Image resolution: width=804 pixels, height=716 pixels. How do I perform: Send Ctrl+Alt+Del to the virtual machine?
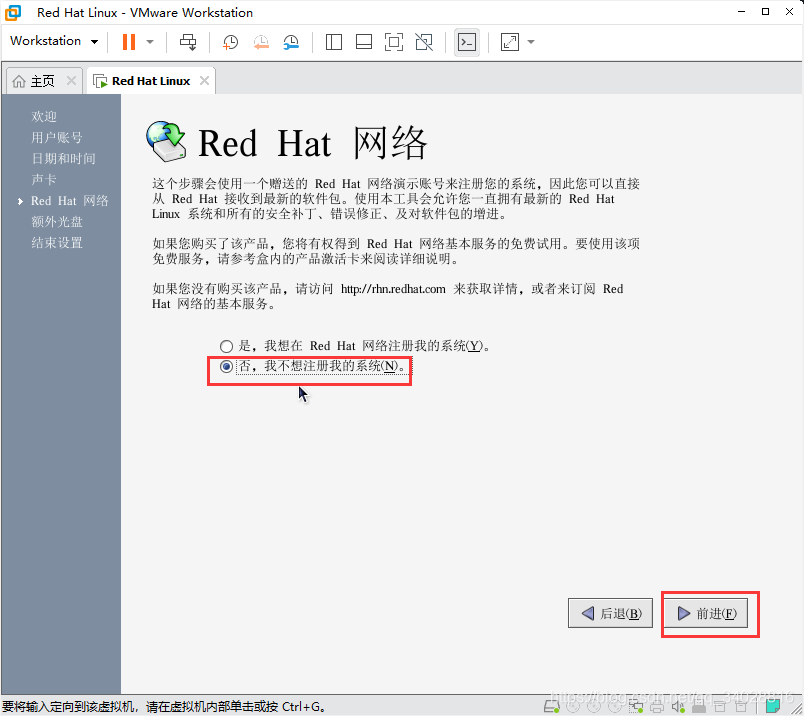(187, 41)
